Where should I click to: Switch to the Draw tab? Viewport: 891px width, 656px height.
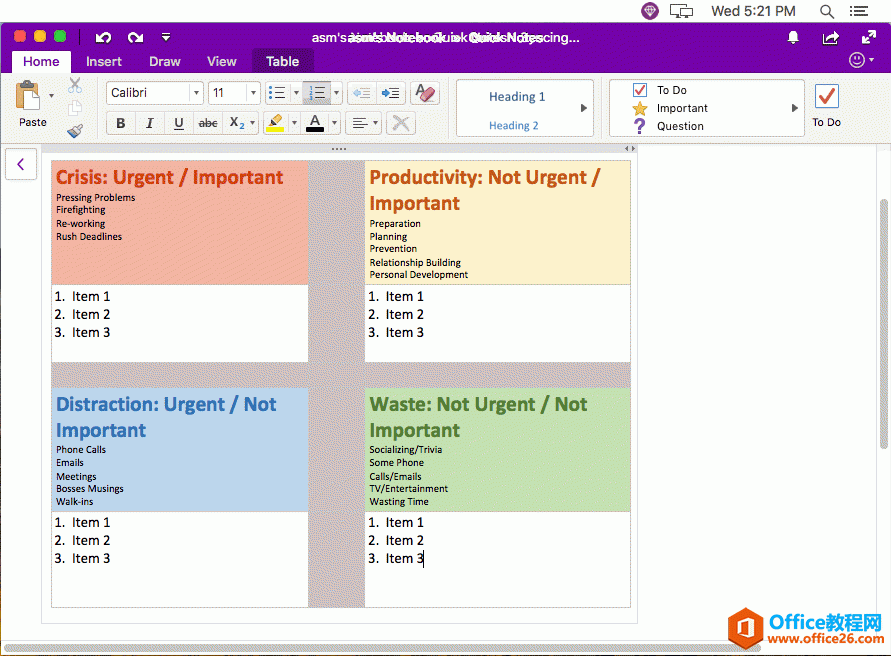click(164, 61)
